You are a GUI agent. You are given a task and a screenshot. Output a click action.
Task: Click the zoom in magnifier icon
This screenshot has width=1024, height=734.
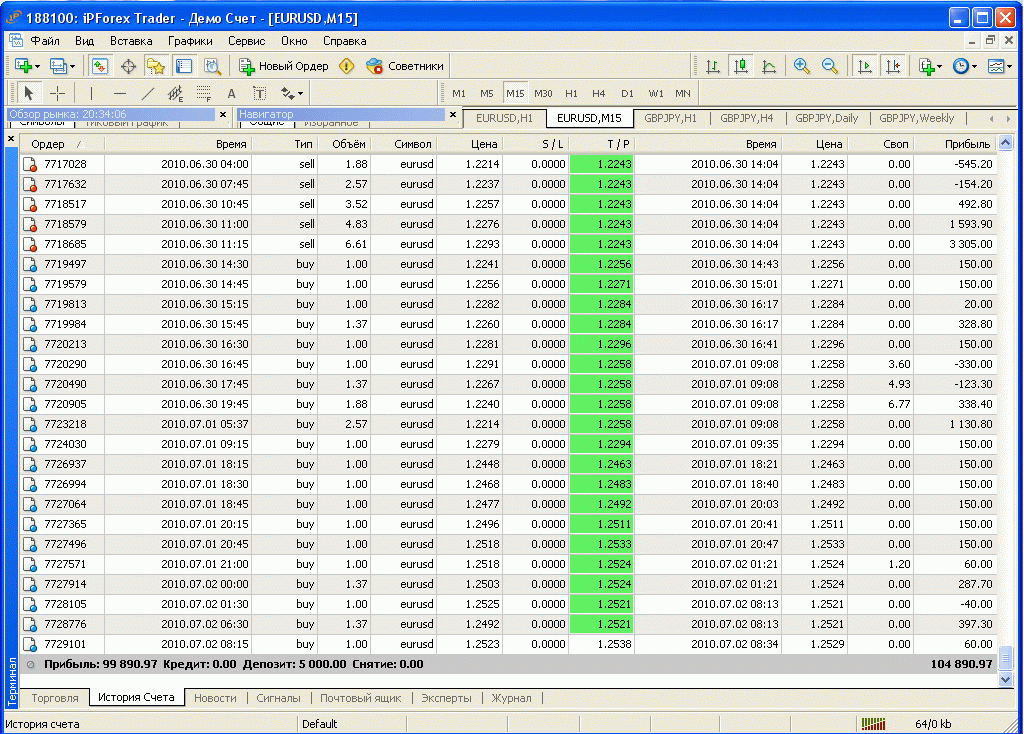(x=801, y=66)
